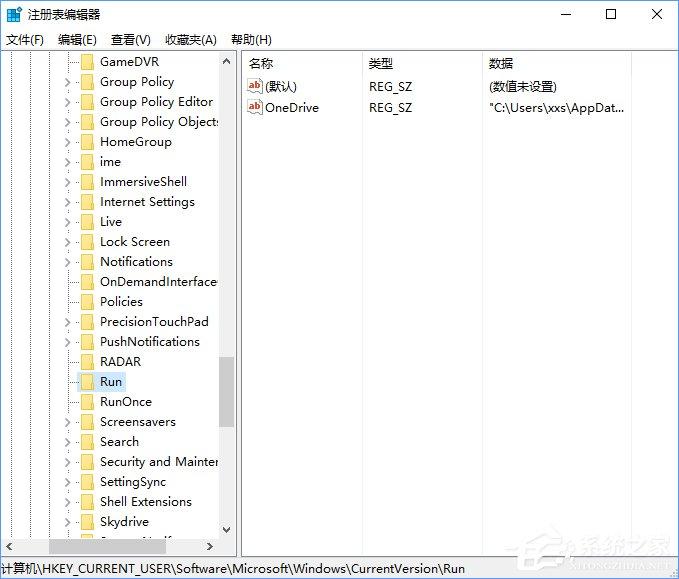Click the horizontal scrollbar left arrow
This screenshot has height=579, width=679.
9,546
